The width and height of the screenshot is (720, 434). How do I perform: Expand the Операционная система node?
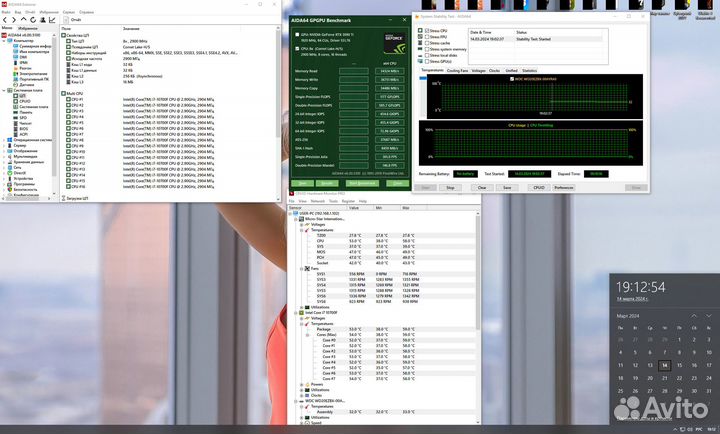(4, 140)
